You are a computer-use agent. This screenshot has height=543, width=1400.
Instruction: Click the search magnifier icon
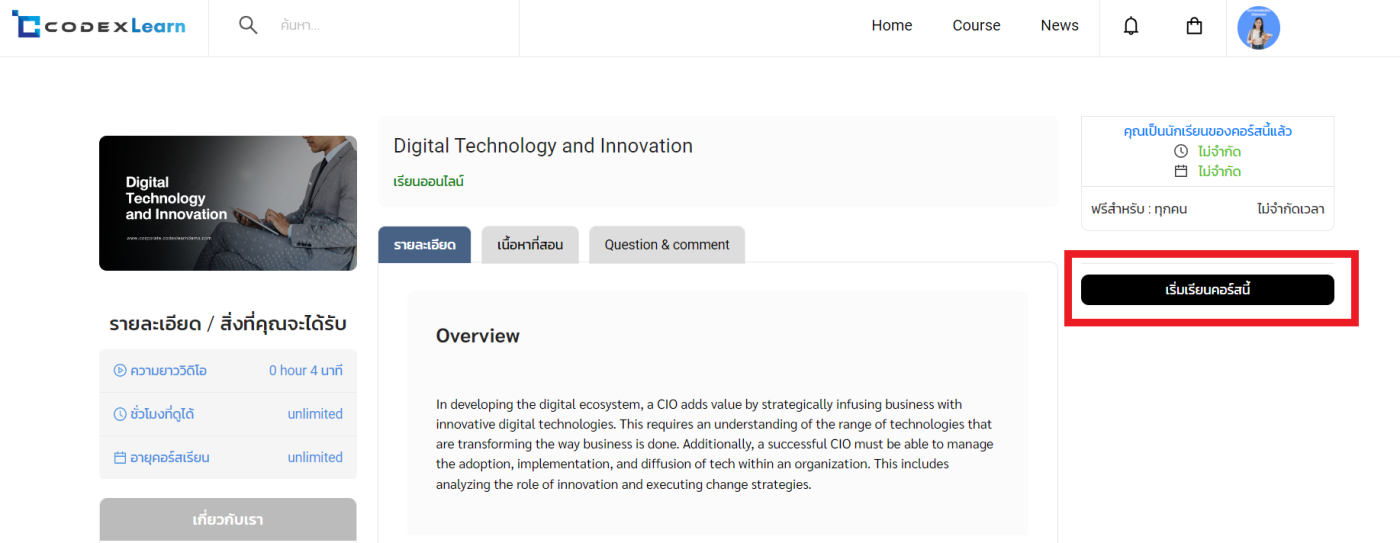pyautogui.click(x=248, y=25)
